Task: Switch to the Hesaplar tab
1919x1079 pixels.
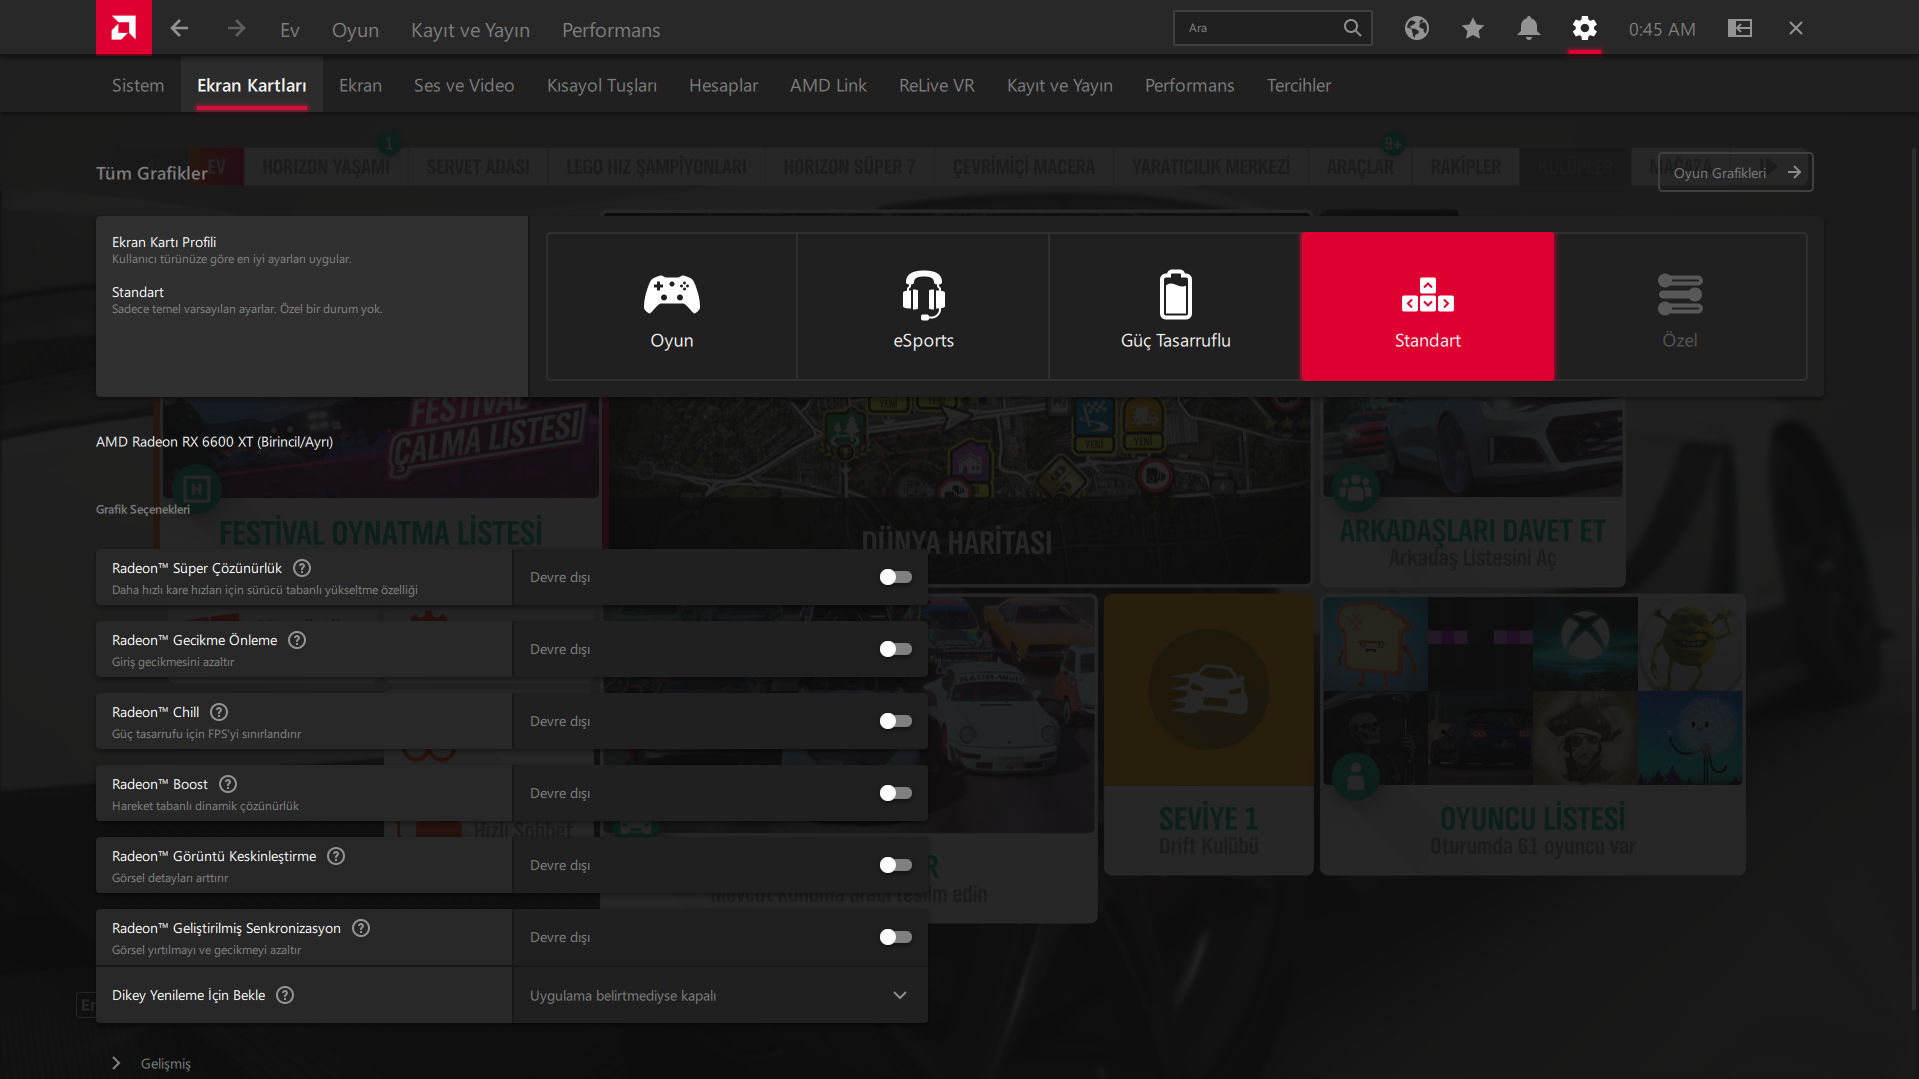Action: tap(723, 85)
